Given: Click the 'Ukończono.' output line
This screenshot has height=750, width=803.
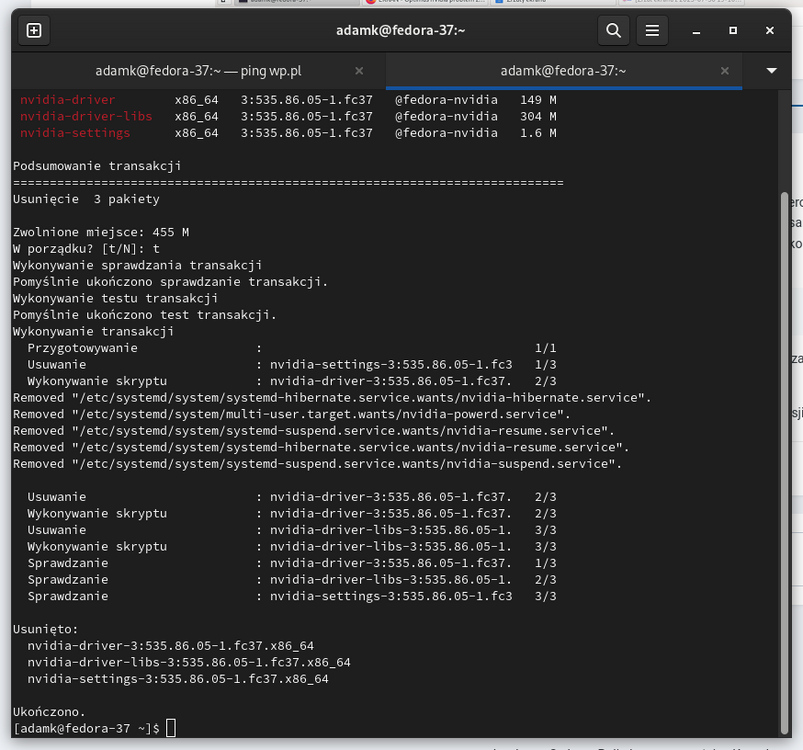Looking at the screenshot, I should [49, 711].
